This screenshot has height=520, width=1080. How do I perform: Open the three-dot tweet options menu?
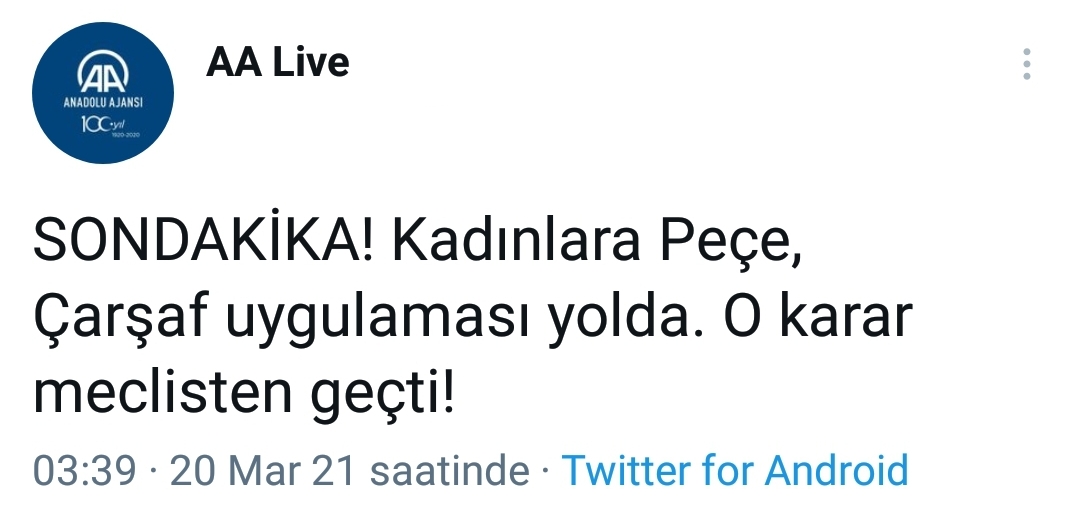point(1026,64)
